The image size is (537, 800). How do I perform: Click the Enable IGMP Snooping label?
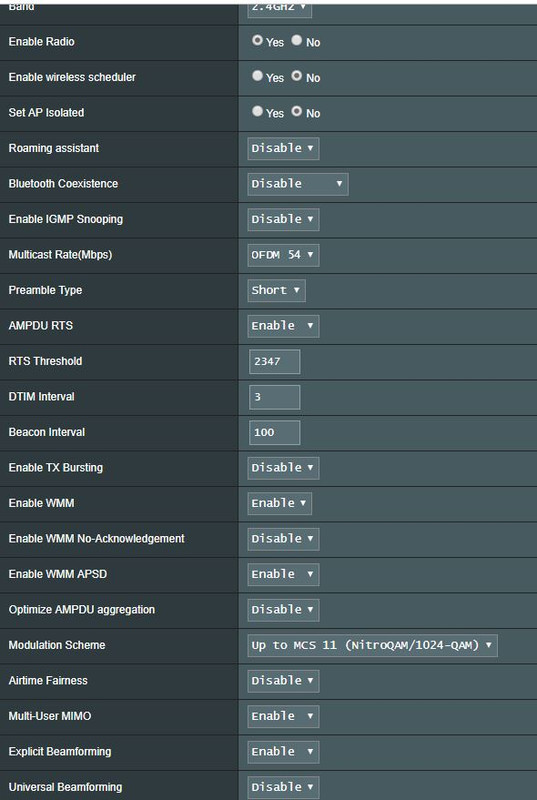(66, 219)
